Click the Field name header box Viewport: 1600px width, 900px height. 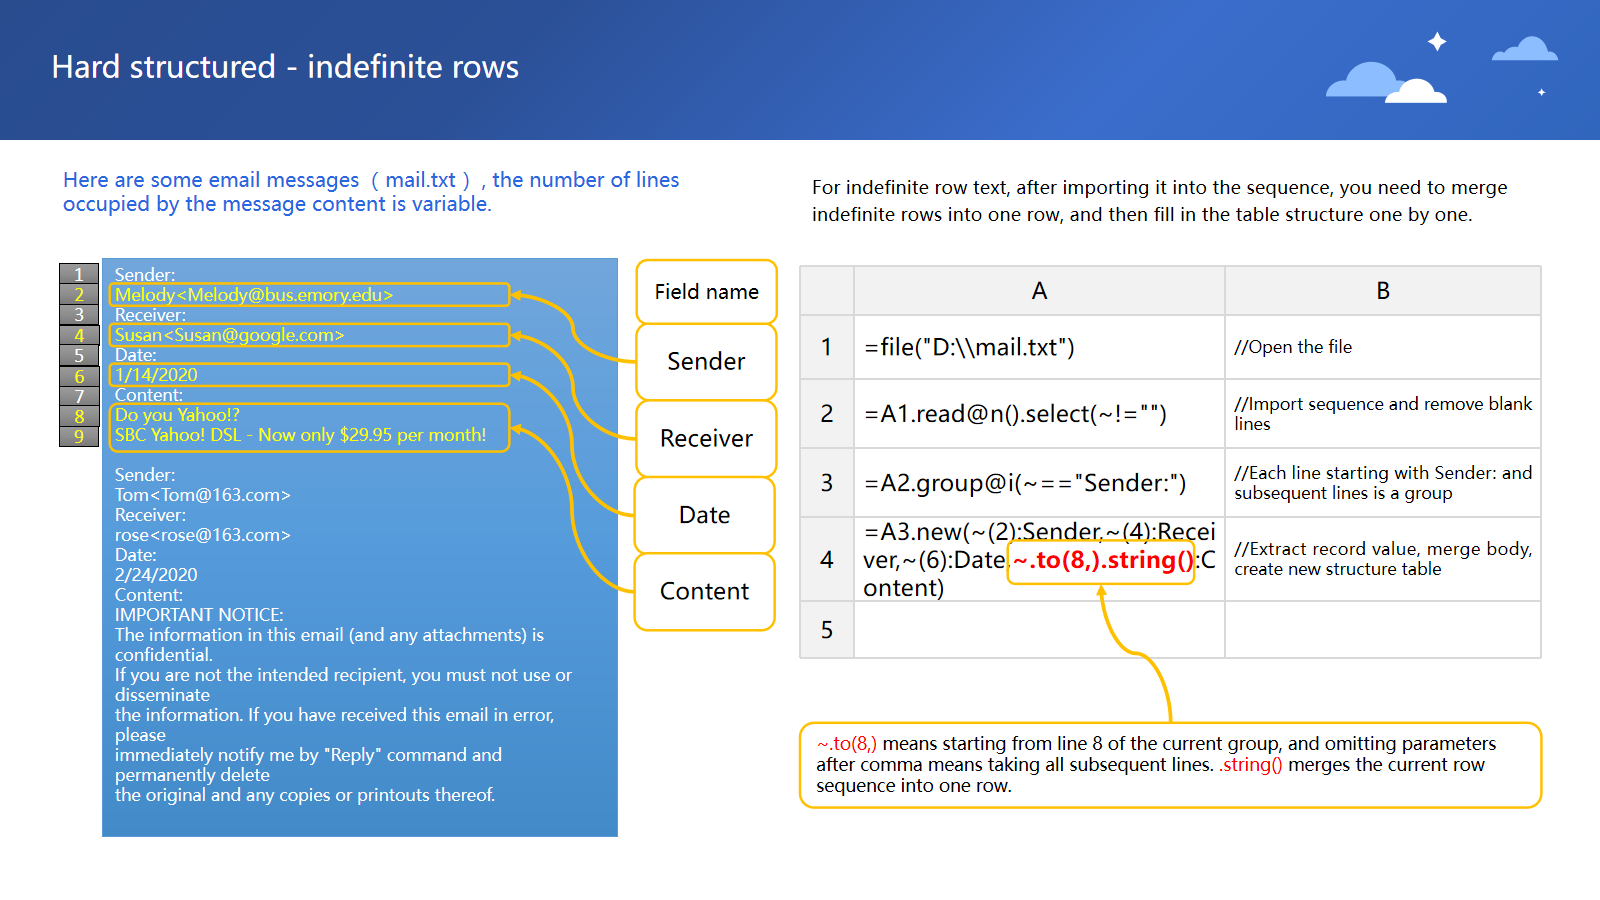706,292
